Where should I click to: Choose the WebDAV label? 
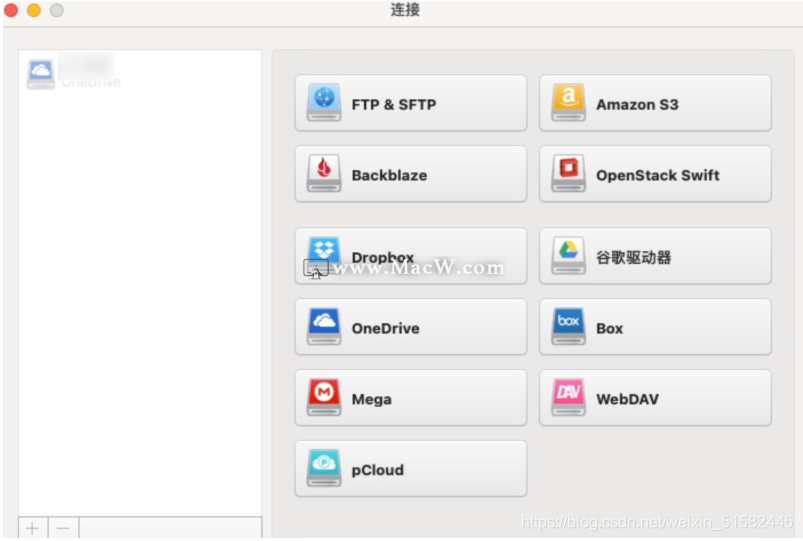pyautogui.click(x=627, y=399)
